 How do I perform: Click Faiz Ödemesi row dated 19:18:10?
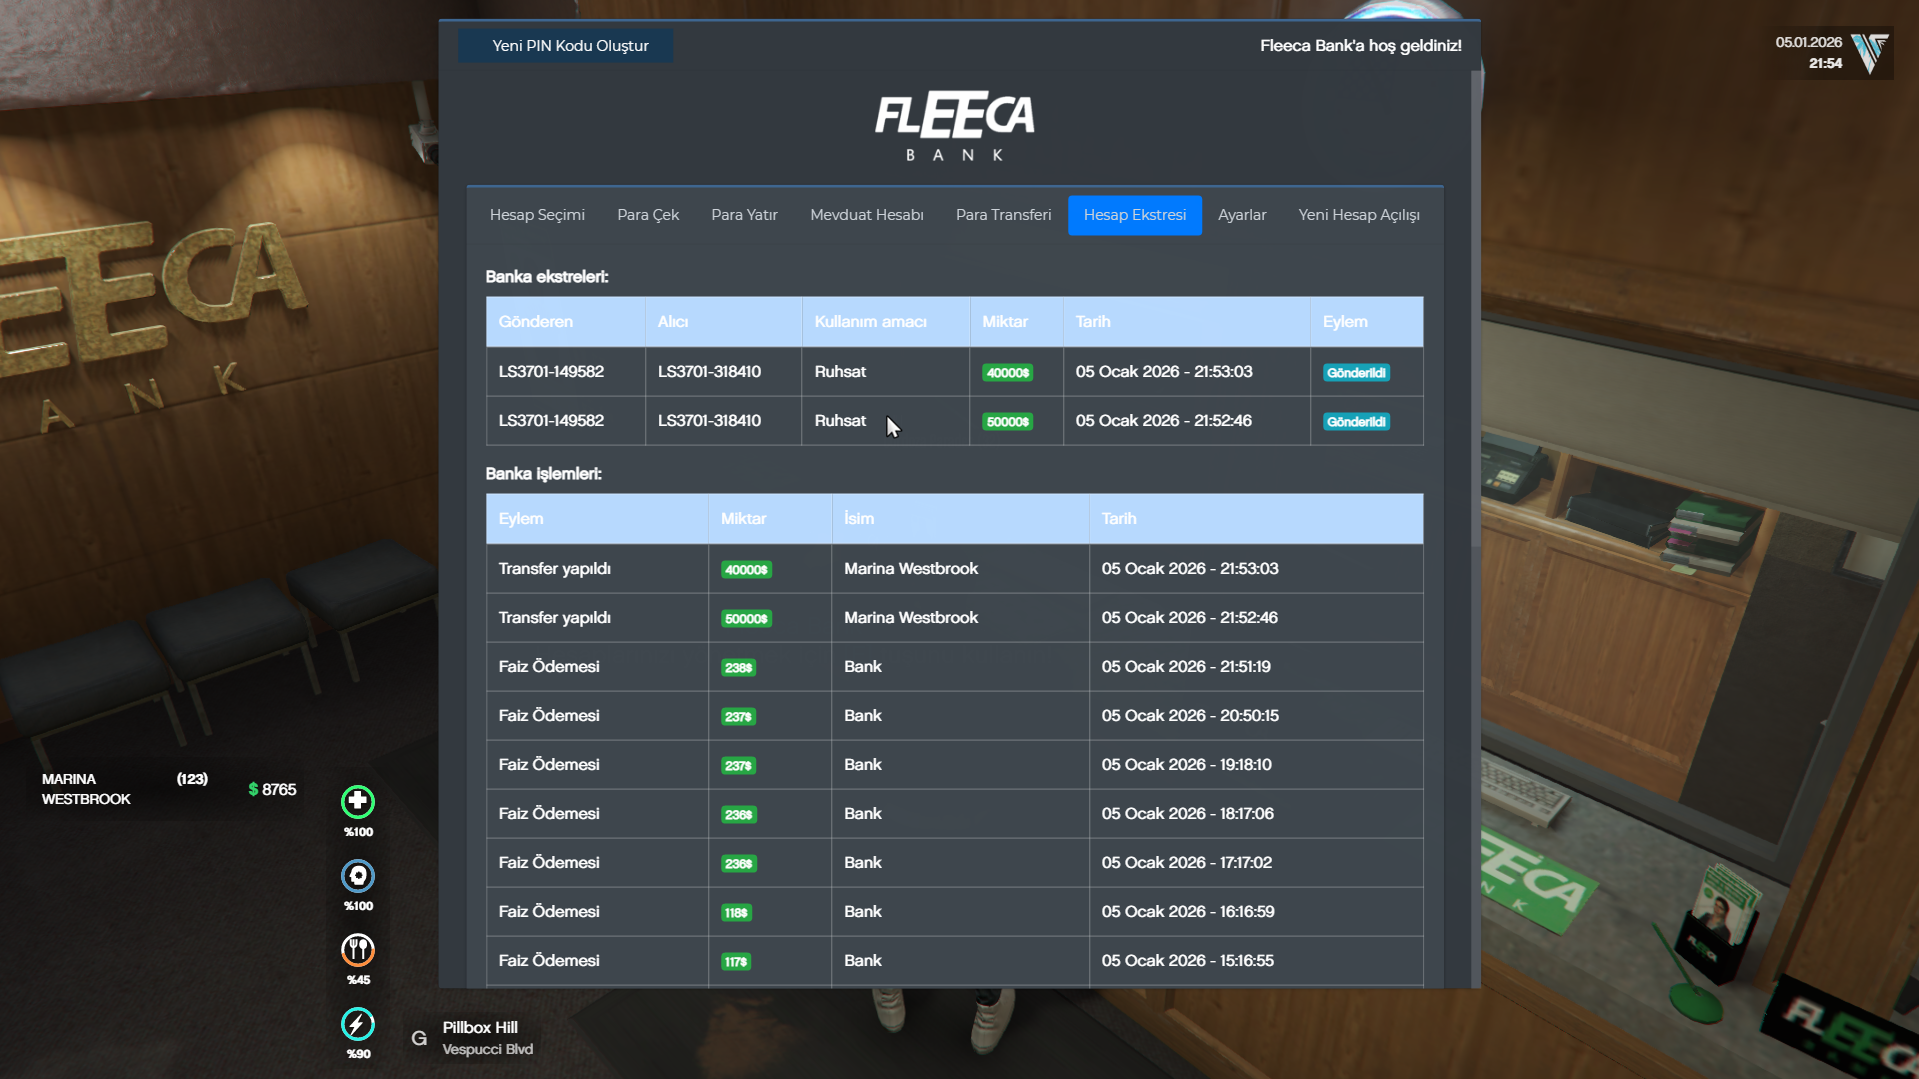click(955, 764)
